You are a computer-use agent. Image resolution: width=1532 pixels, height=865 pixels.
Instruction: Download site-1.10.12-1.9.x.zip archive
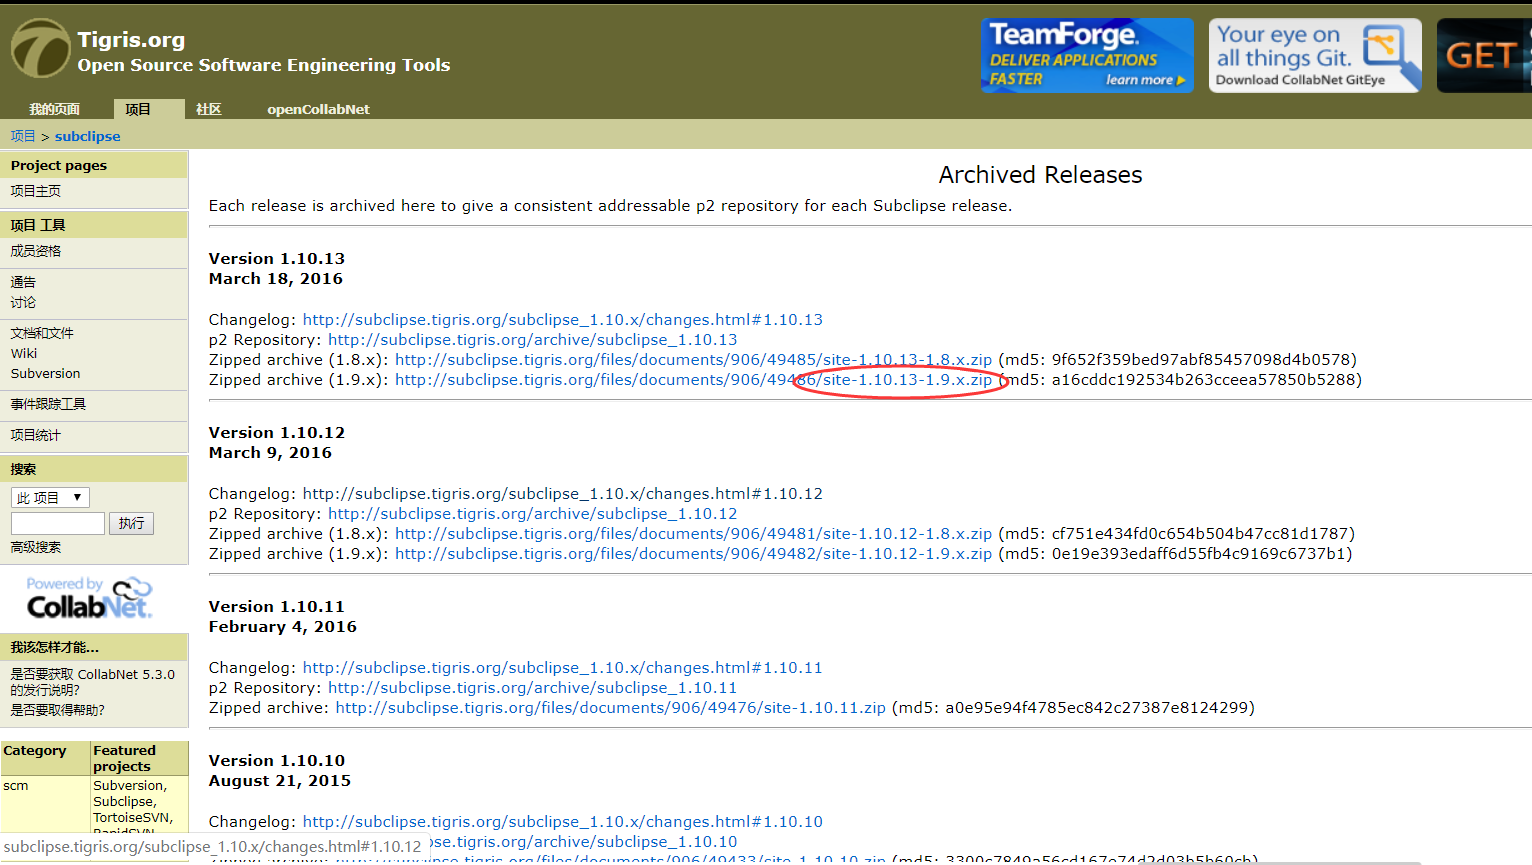(x=693, y=554)
